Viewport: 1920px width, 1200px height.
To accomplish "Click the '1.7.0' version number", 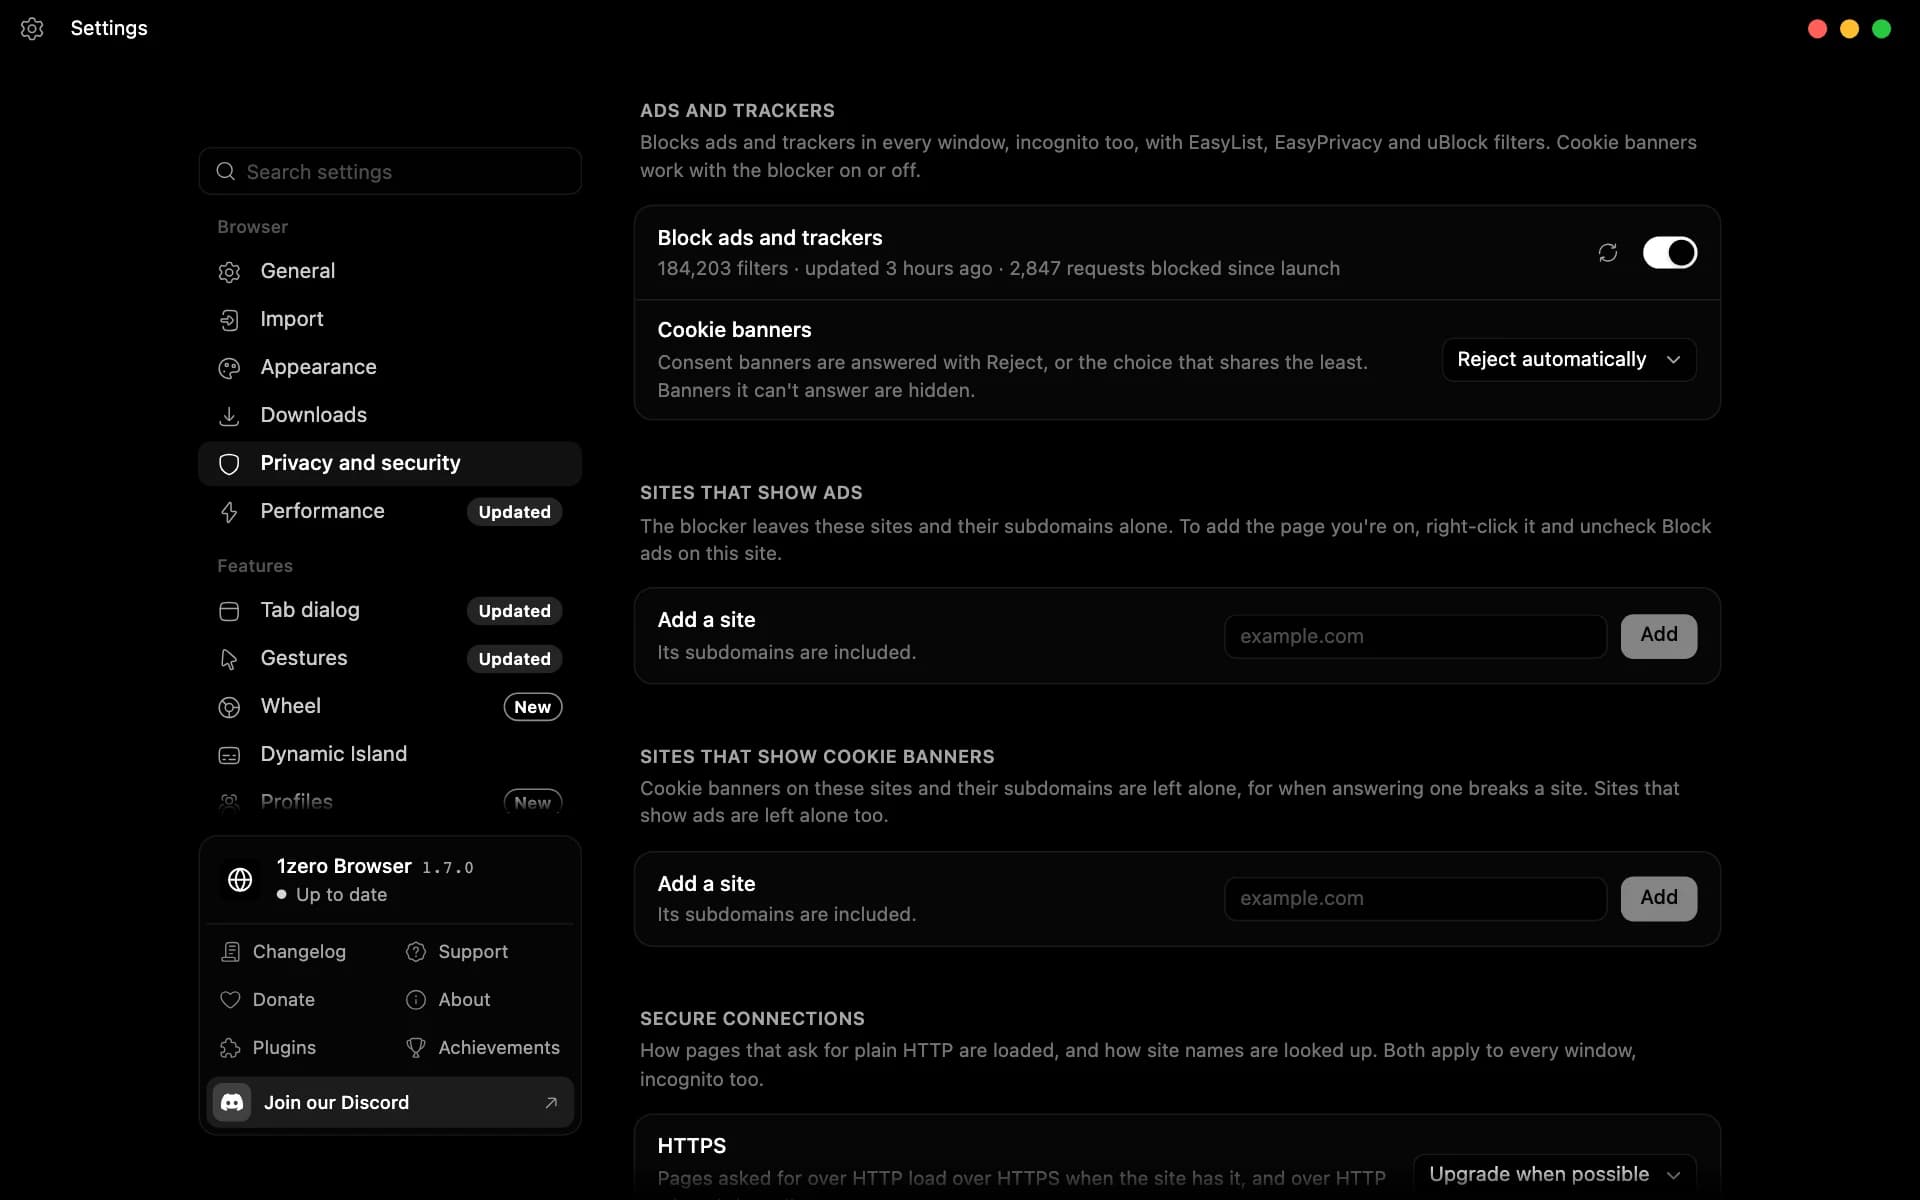I will [x=447, y=868].
